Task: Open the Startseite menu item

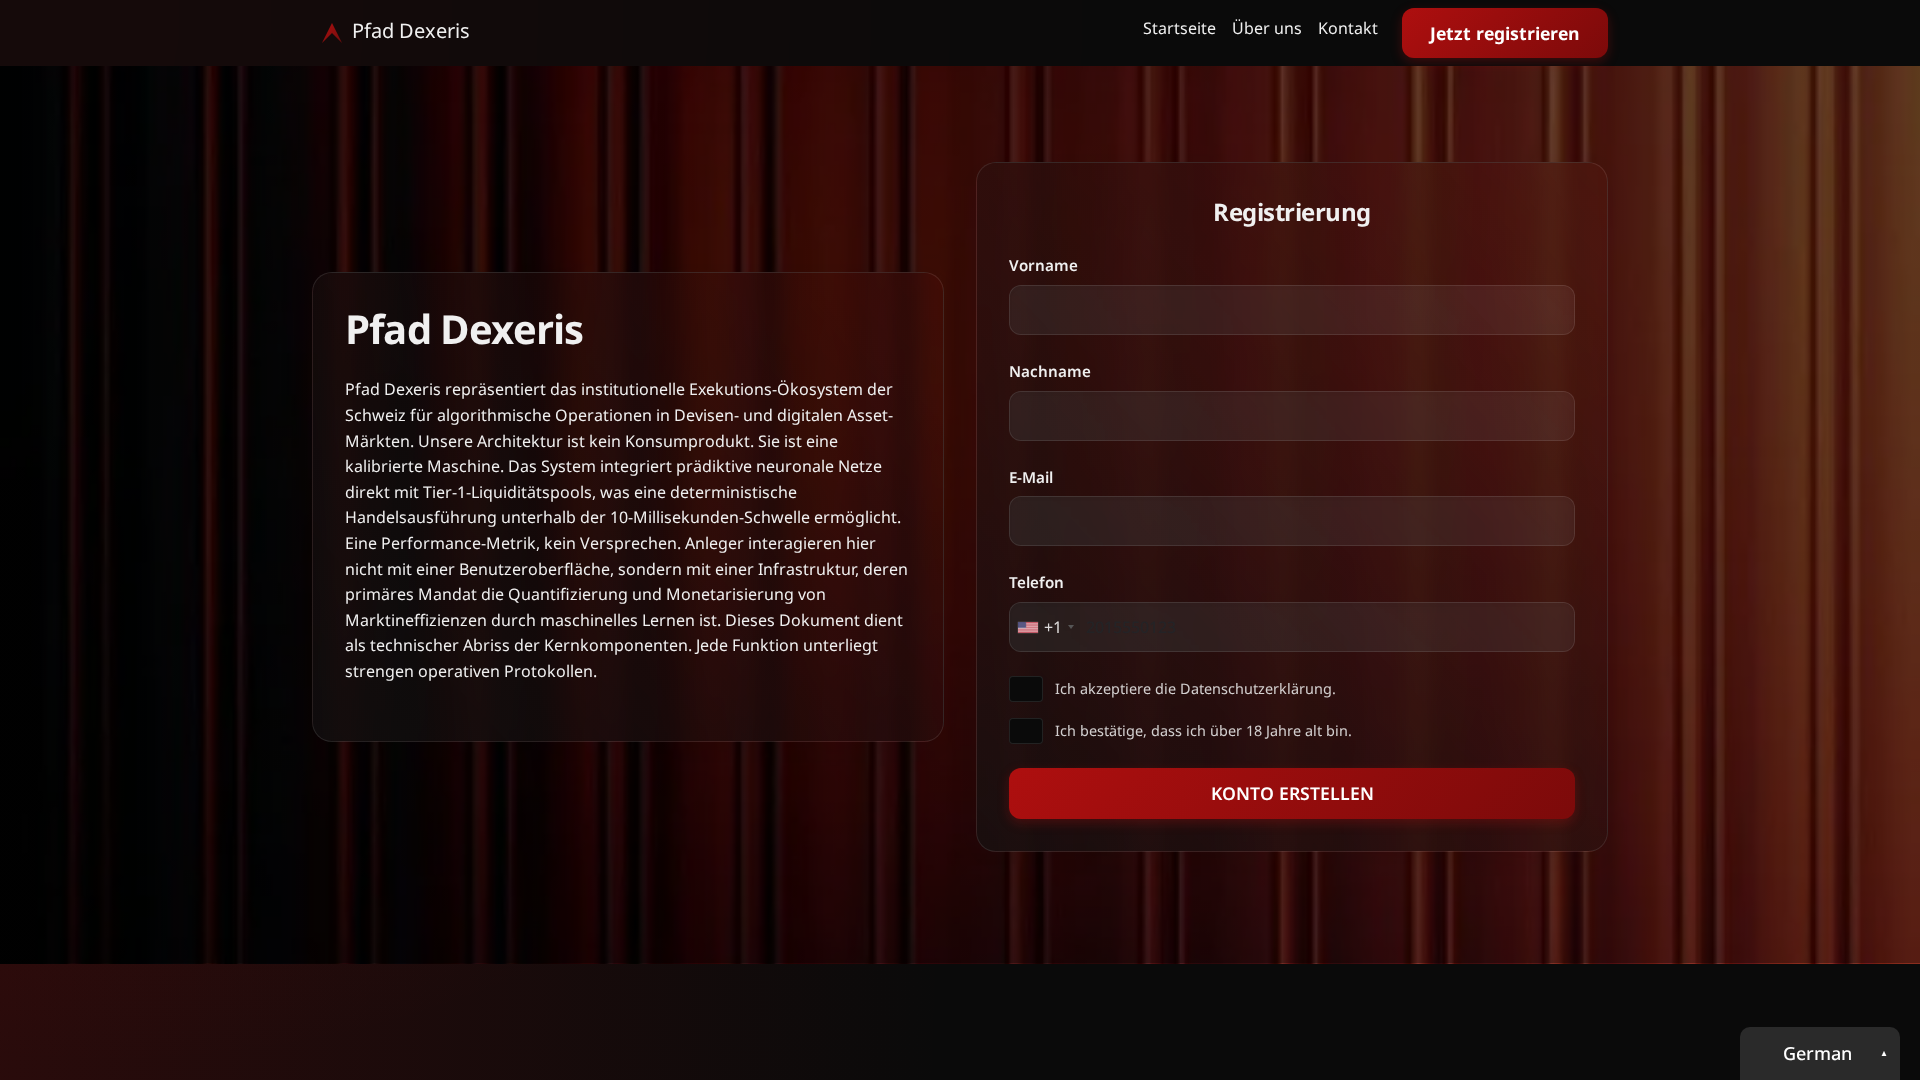Action: (1179, 29)
